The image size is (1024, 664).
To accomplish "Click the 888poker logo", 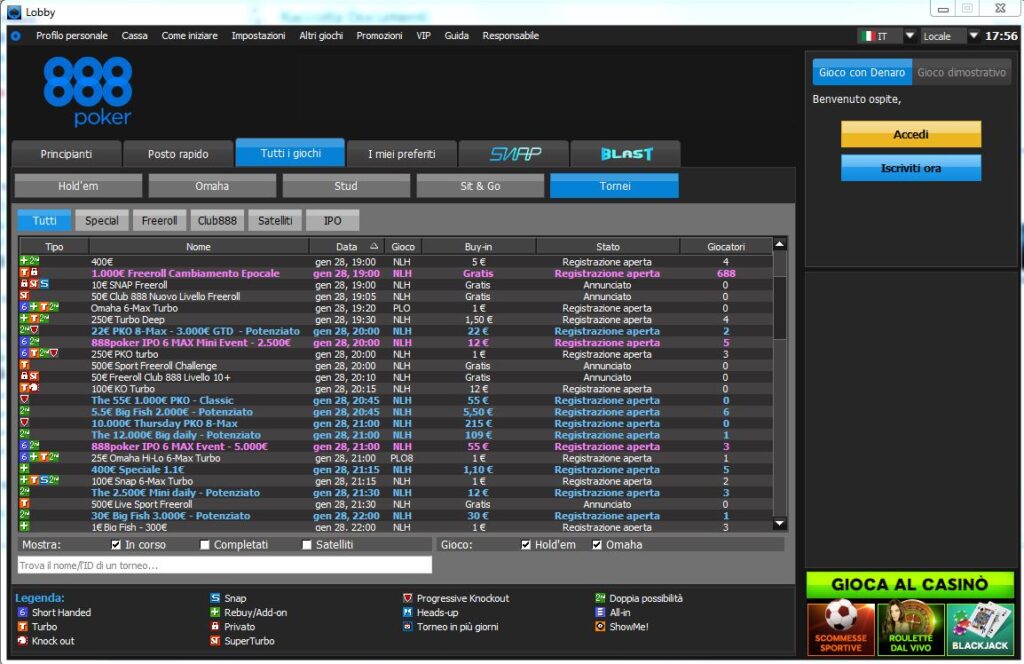I will coord(88,91).
